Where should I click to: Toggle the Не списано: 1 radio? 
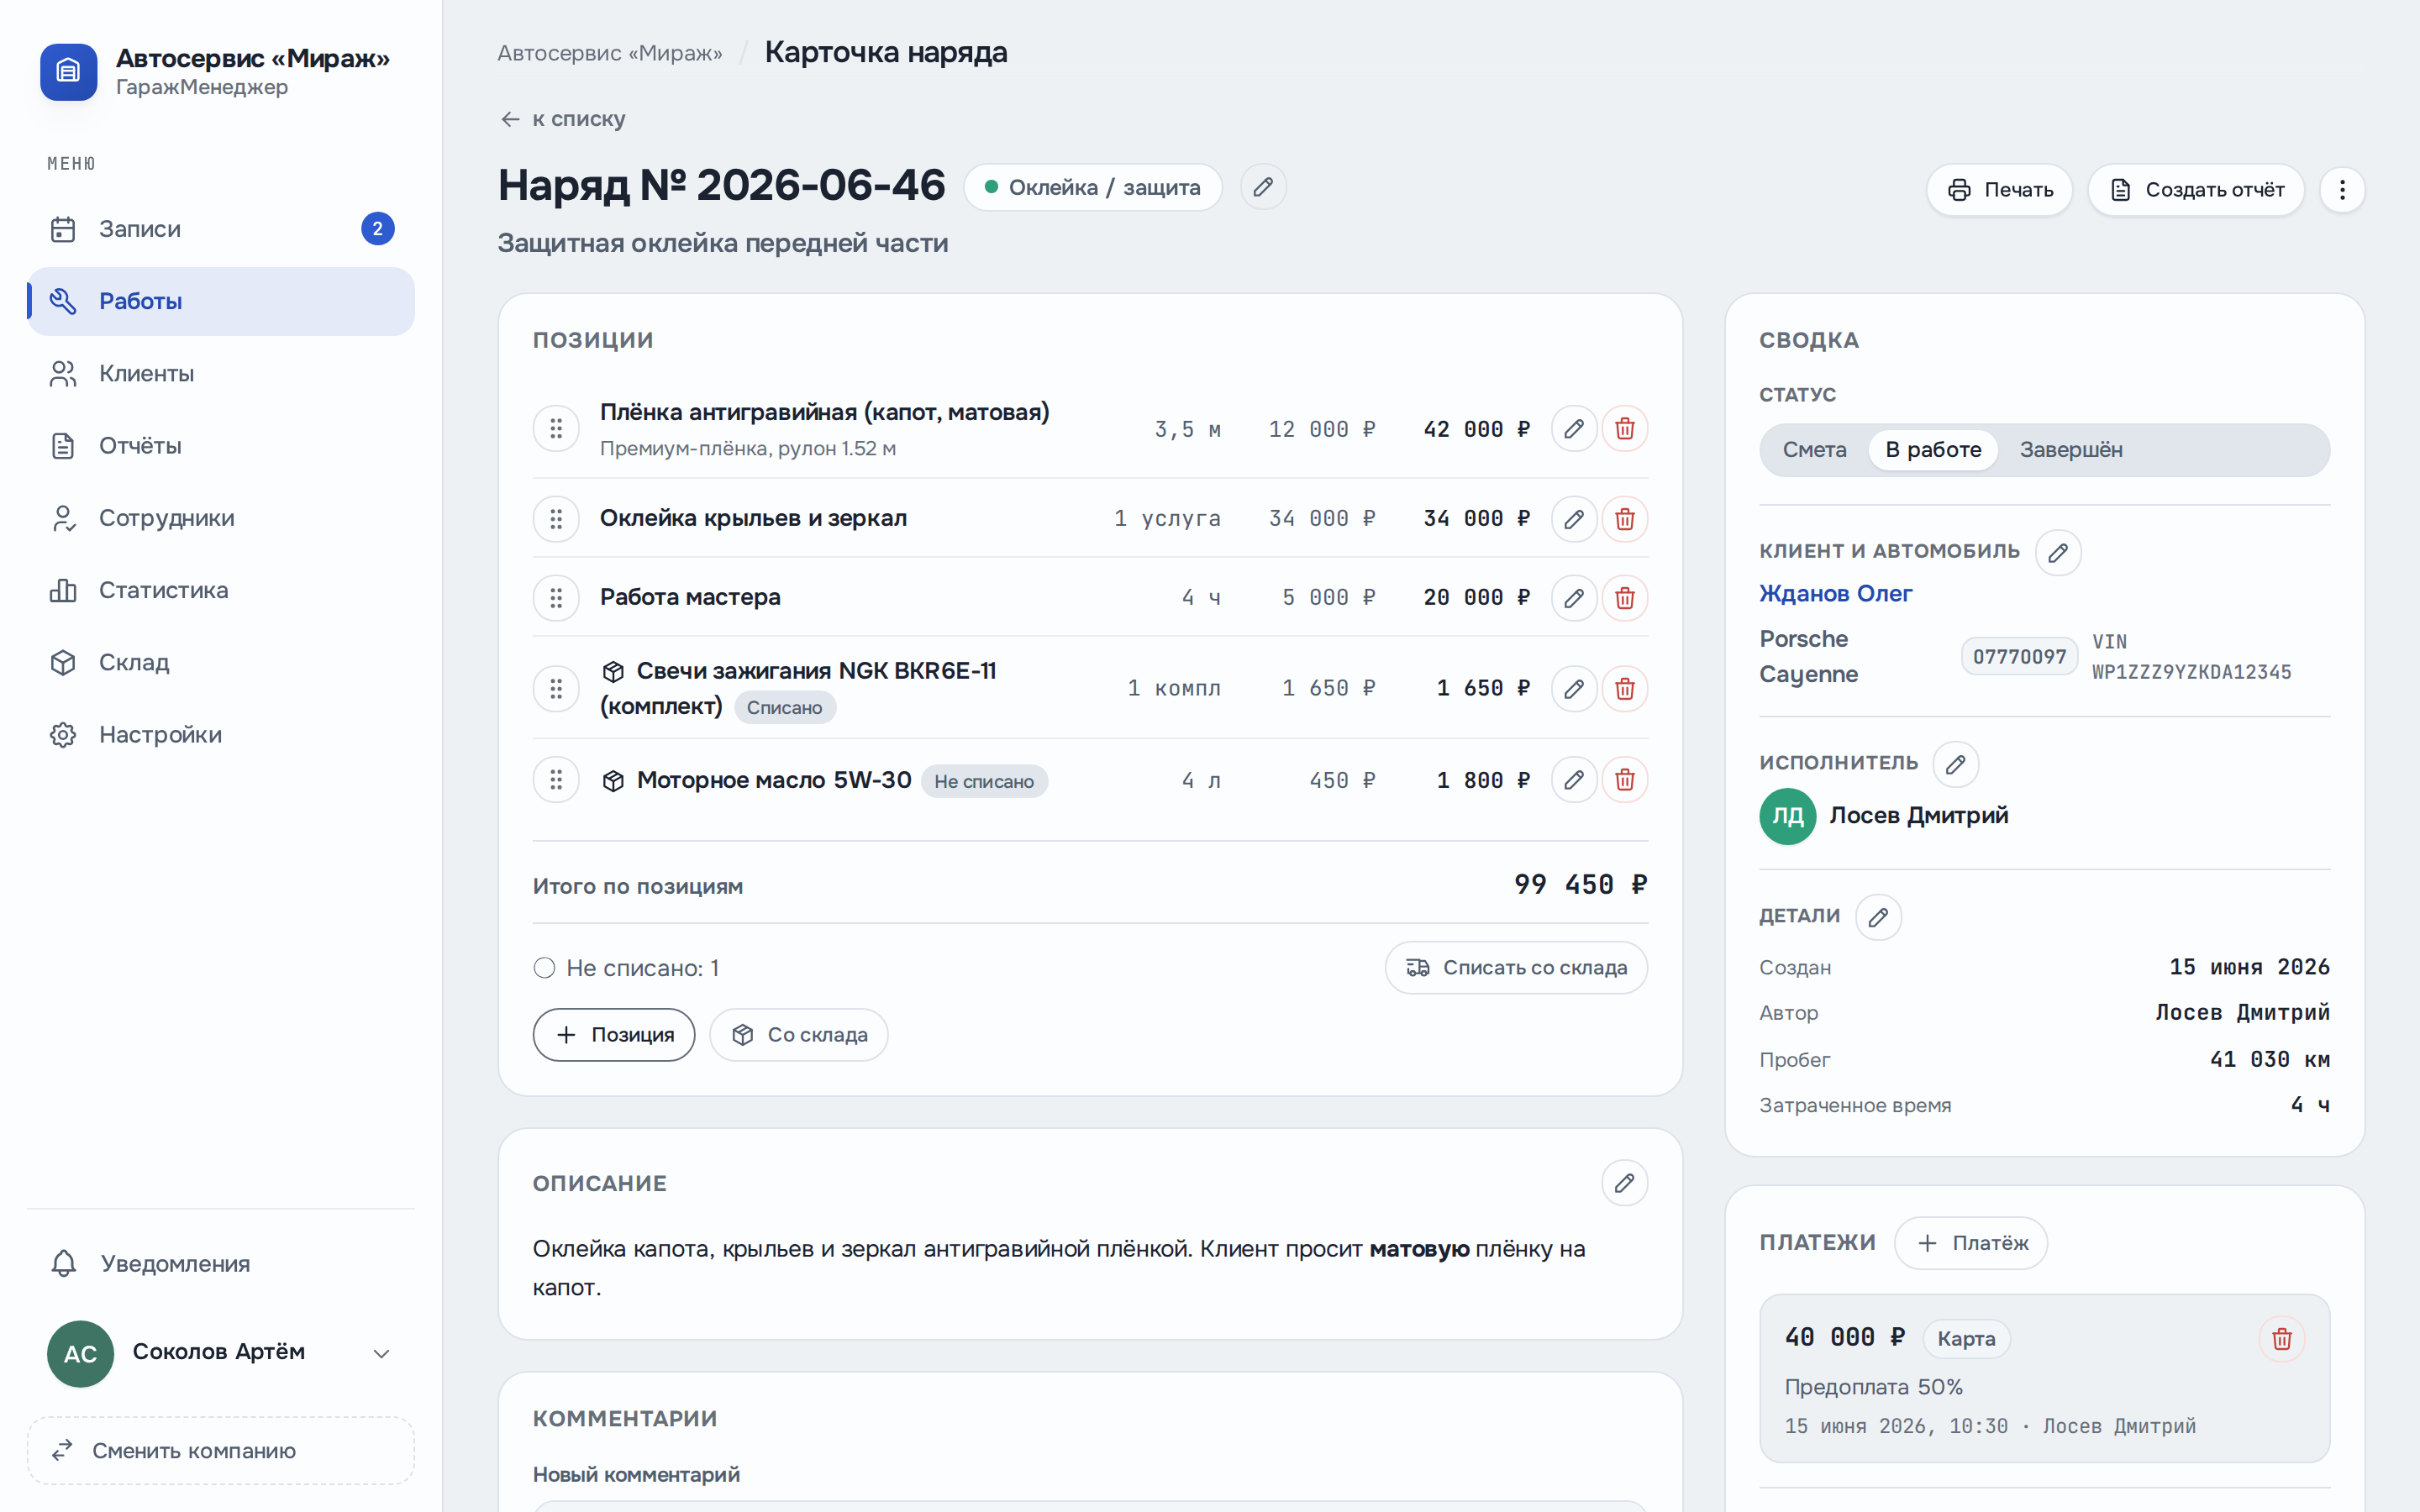(544, 968)
